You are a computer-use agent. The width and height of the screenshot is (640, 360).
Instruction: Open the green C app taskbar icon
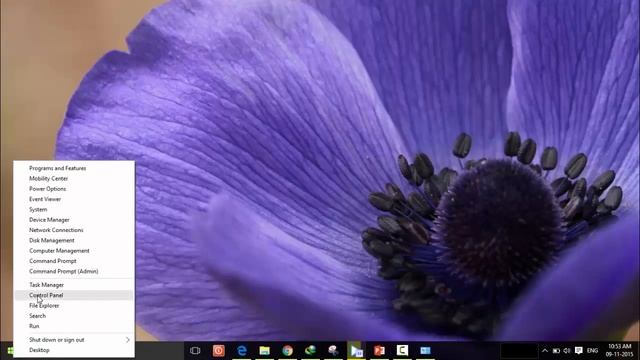coord(402,350)
